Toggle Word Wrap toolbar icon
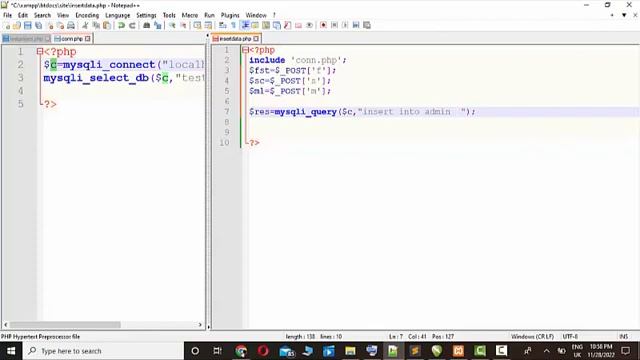This screenshot has height=360, width=640. point(222,25)
